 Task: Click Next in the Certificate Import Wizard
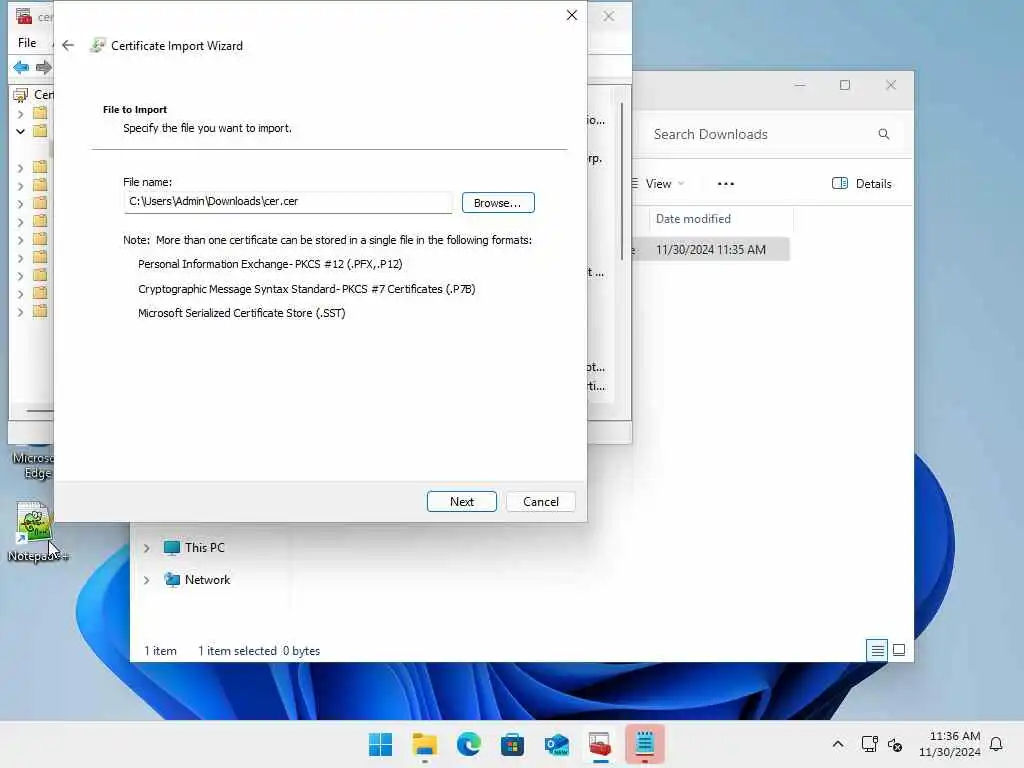point(462,502)
